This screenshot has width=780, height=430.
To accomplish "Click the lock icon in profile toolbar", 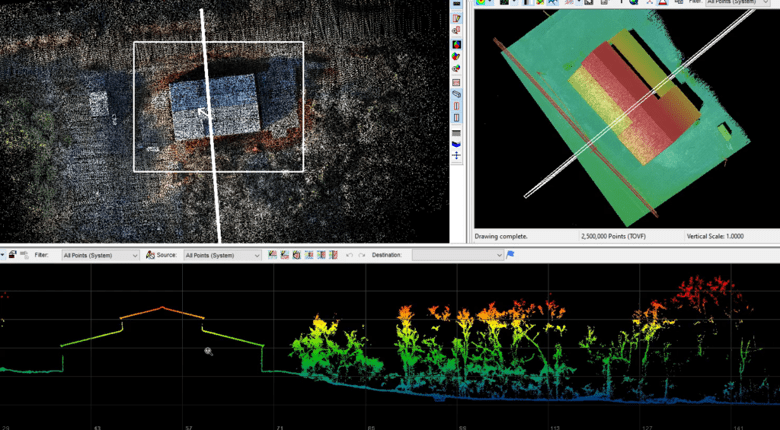I will 11,255.
